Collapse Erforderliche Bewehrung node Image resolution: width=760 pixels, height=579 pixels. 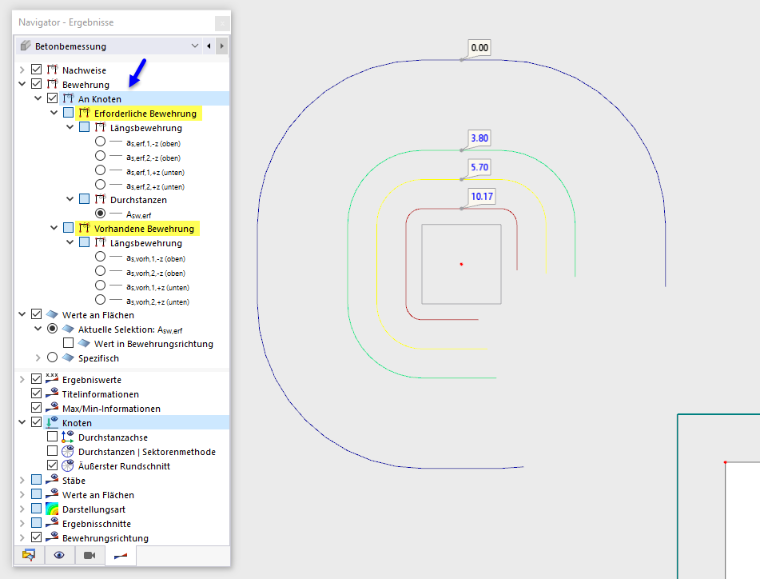click(54, 113)
